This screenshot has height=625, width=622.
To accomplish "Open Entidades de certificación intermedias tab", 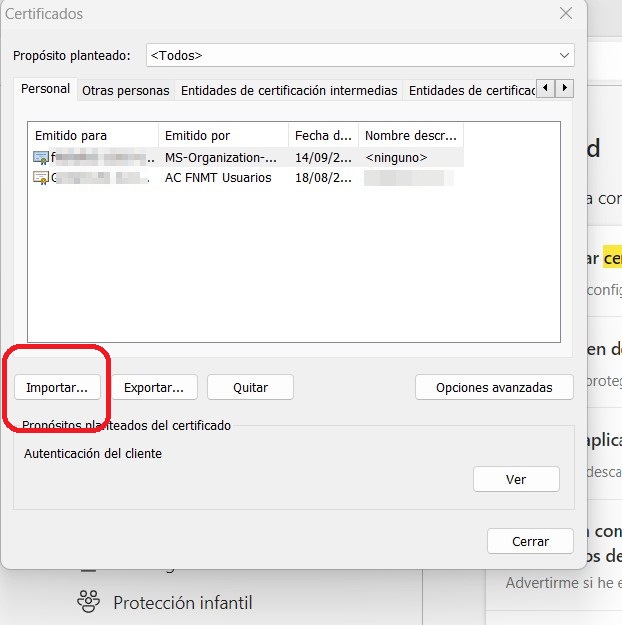I will [x=289, y=91].
